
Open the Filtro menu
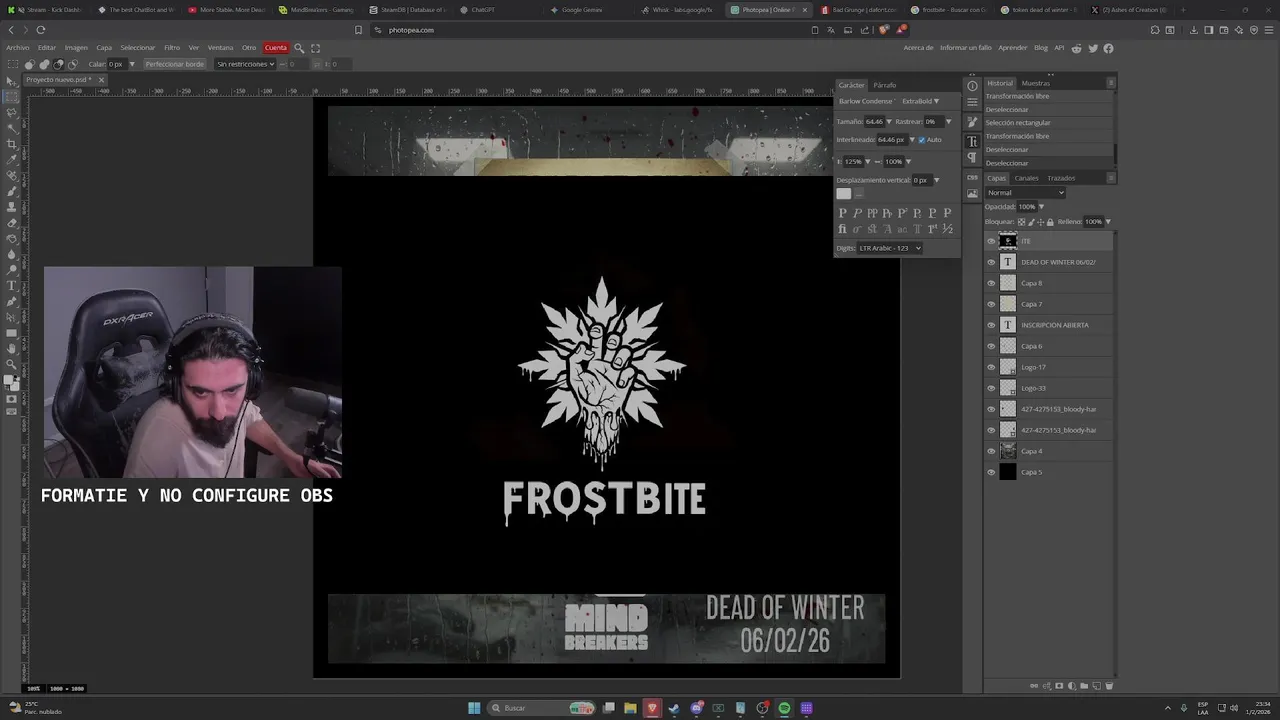point(172,48)
